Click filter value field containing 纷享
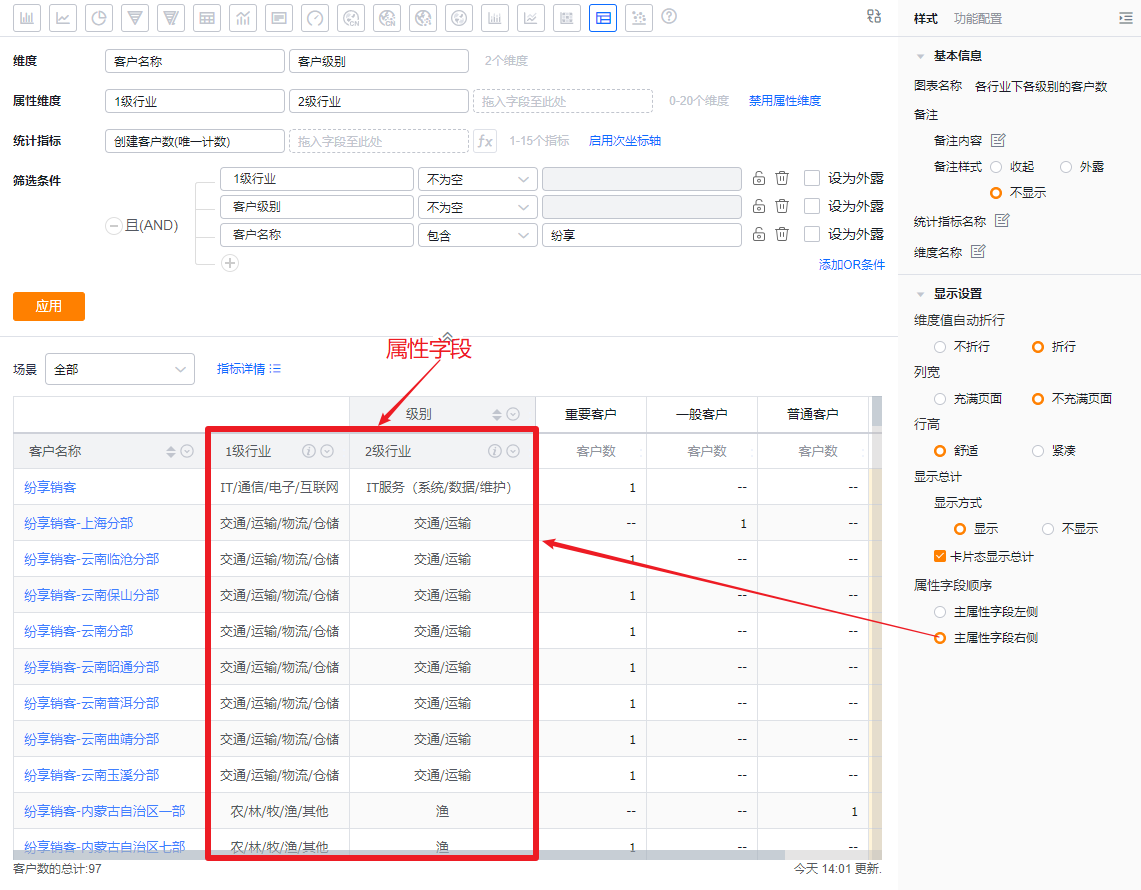The height and width of the screenshot is (890, 1141). coord(642,235)
